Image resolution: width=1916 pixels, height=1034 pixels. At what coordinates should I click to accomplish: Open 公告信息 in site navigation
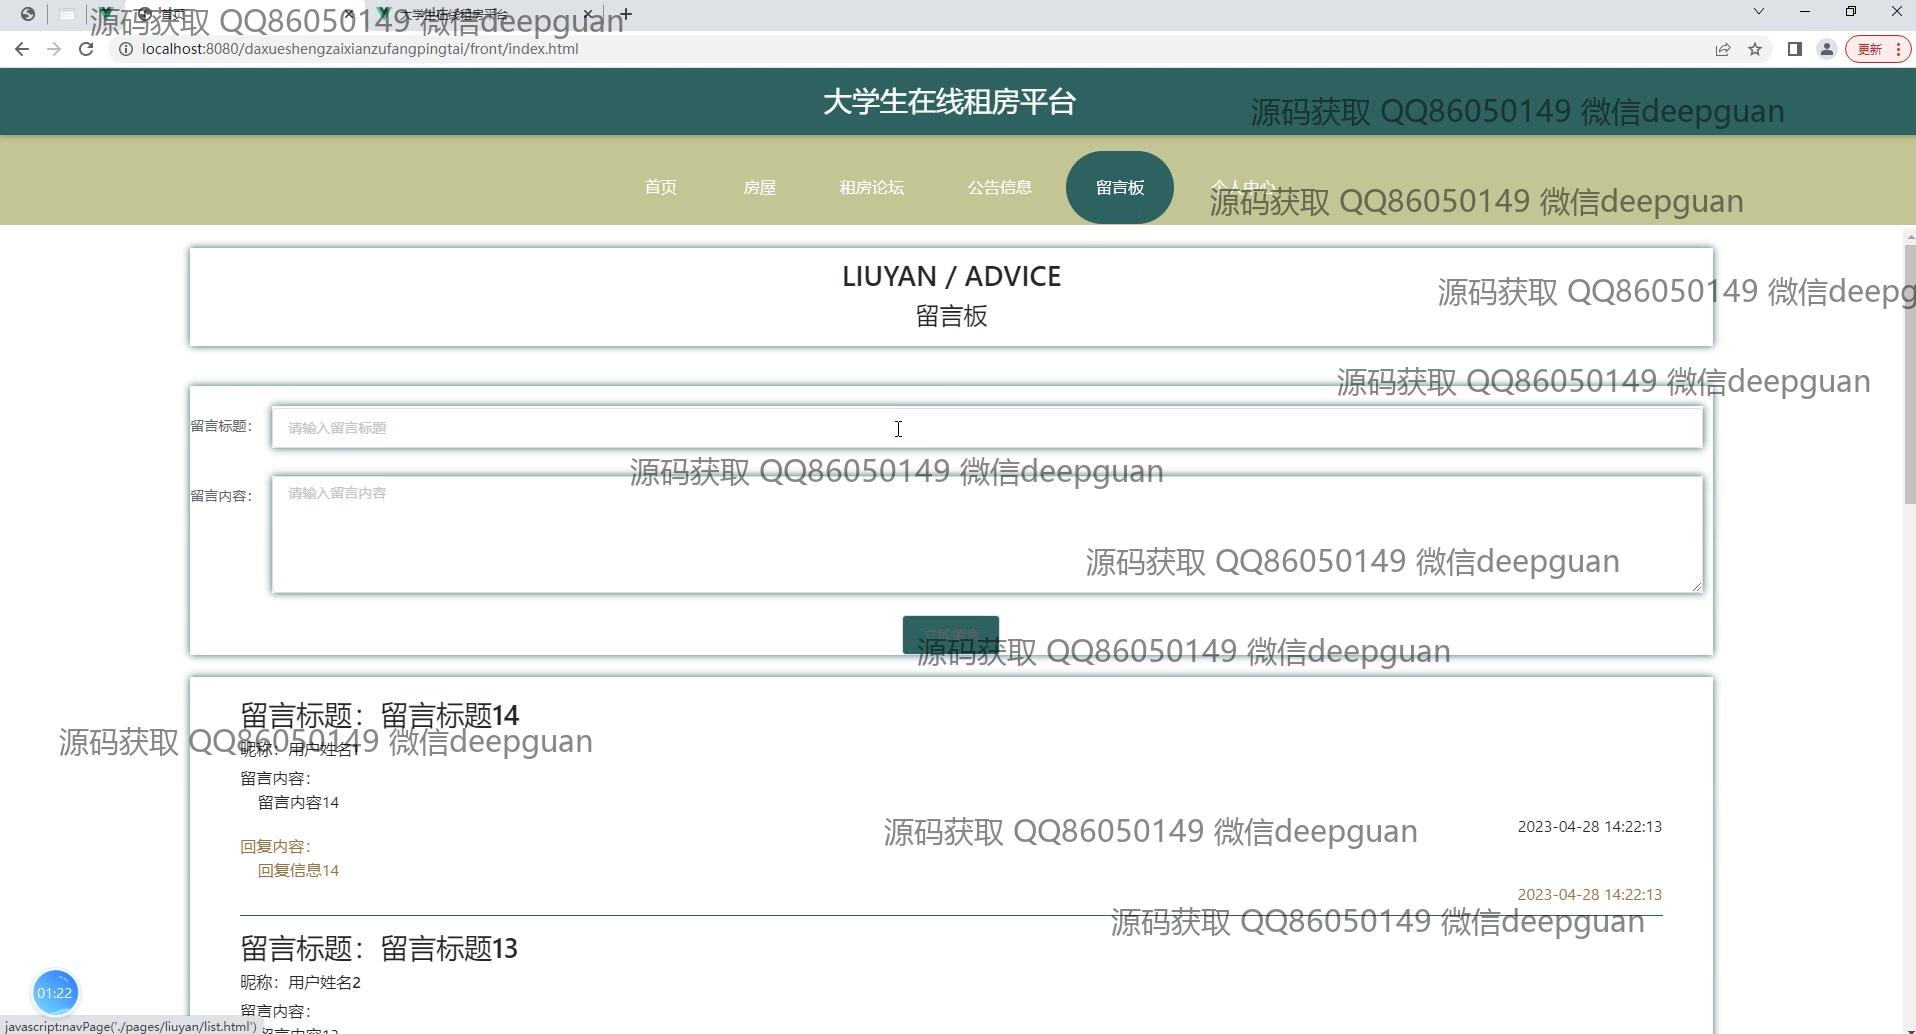click(1000, 188)
